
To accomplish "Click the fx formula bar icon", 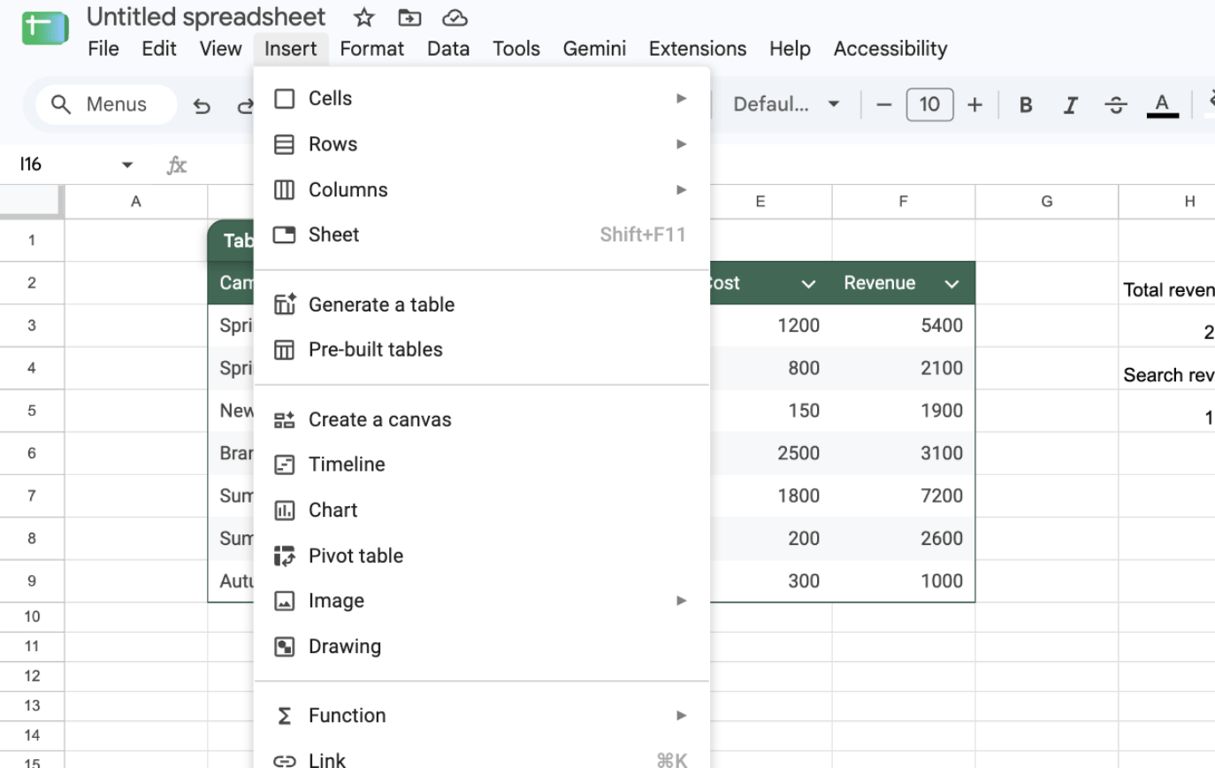I will [177, 165].
